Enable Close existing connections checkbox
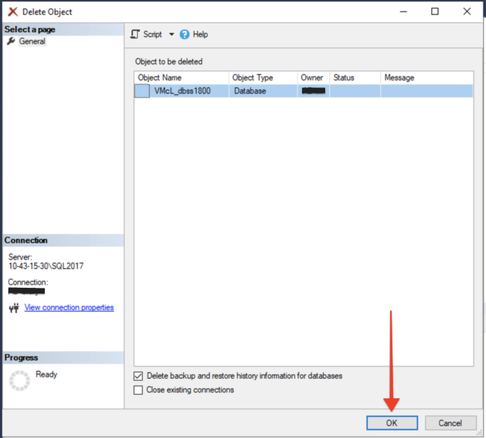 click(138, 390)
